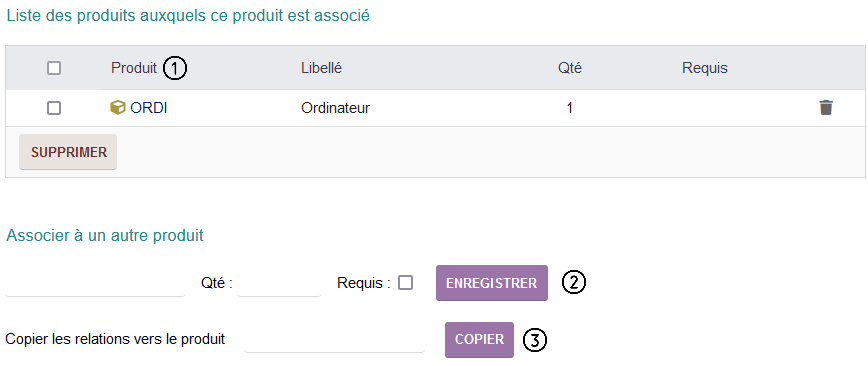868x366 pixels.
Task: Click the circled number 2 marker
Action: (x=574, y=282)
